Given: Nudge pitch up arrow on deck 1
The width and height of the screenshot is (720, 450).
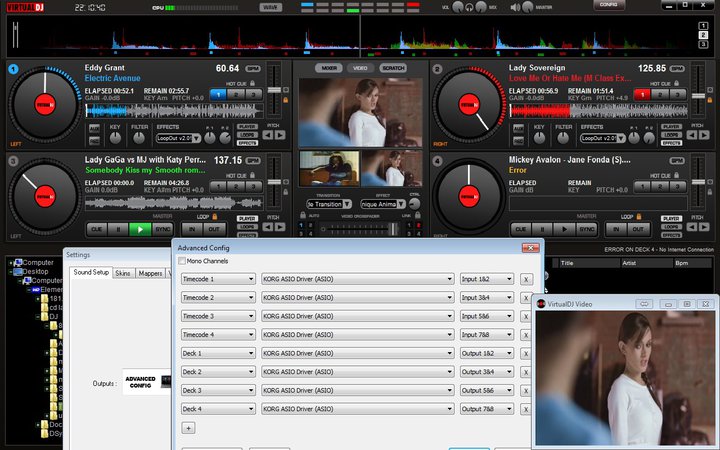Looking at the screenshot, I should [280, 135].
